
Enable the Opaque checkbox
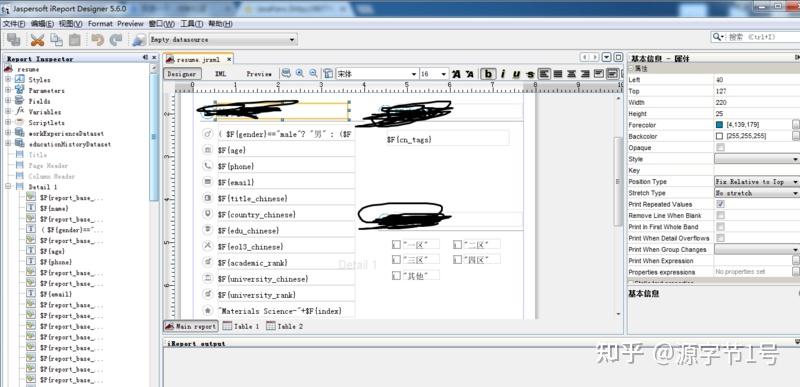click(x=720, y=147)
